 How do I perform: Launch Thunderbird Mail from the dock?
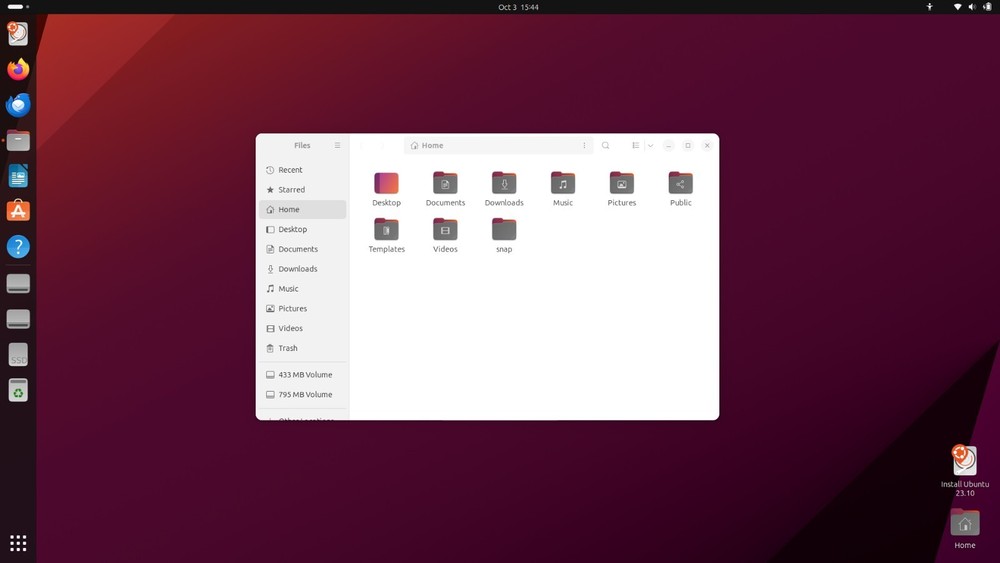click(18, 105)
